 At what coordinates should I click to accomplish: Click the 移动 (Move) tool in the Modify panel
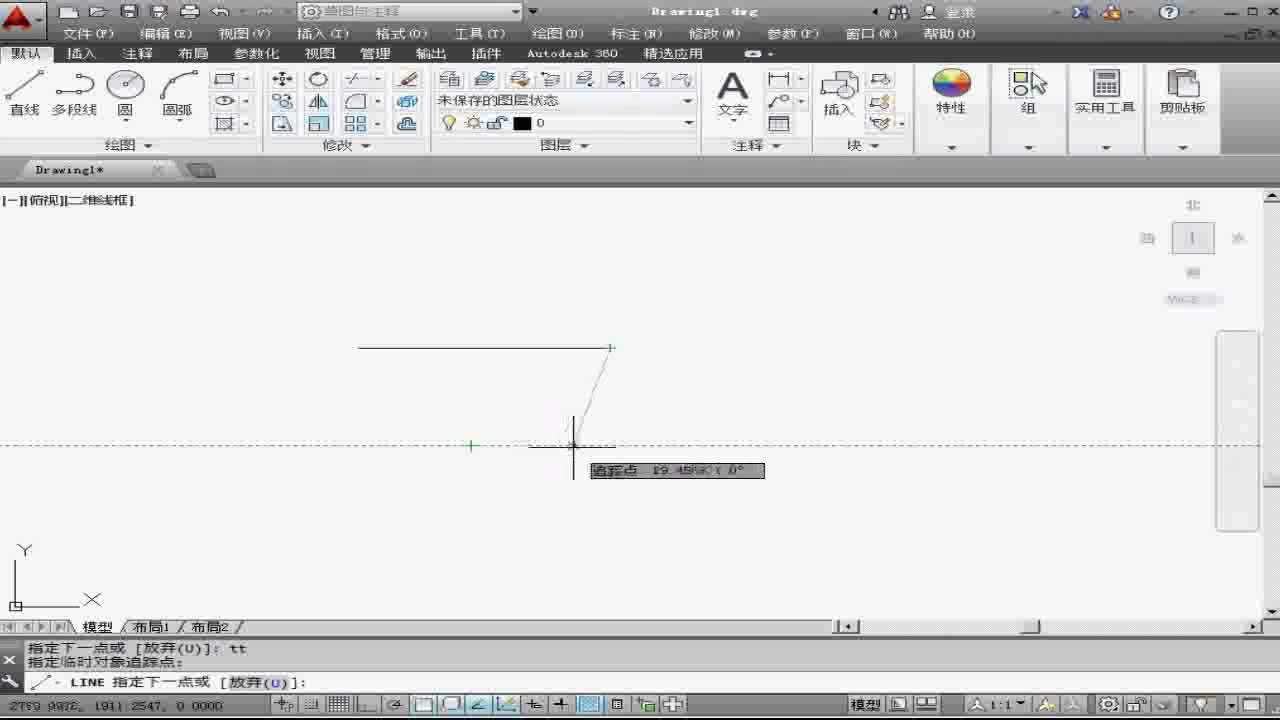click(284, 78)
